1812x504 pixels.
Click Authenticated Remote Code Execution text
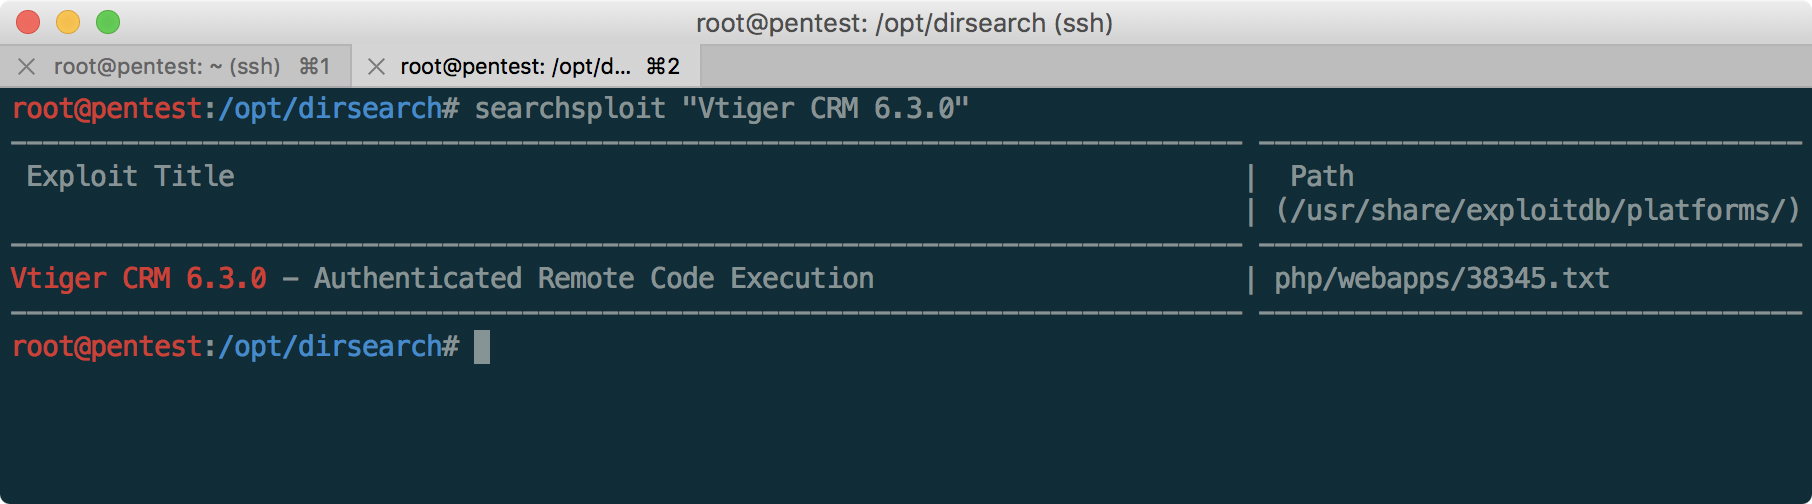[593, 279]
